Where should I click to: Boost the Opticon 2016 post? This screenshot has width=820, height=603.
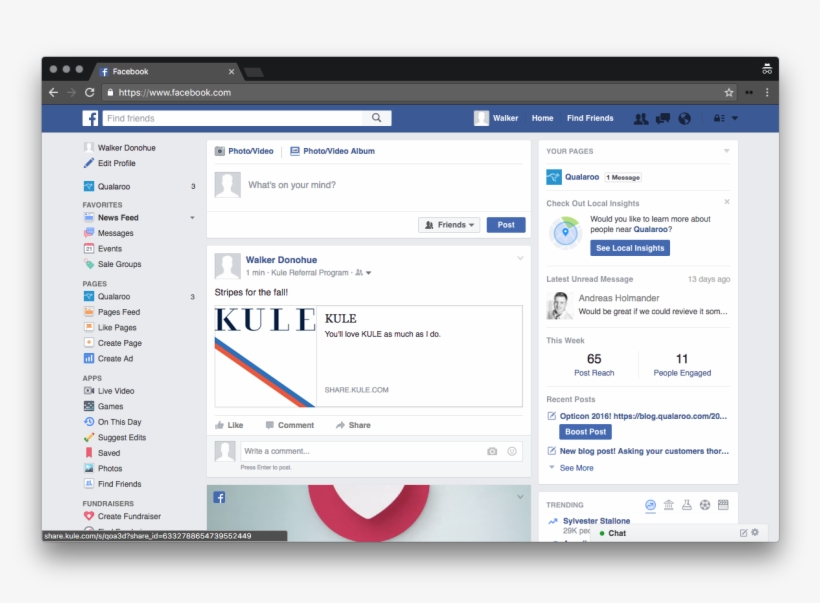coord(585,431)
